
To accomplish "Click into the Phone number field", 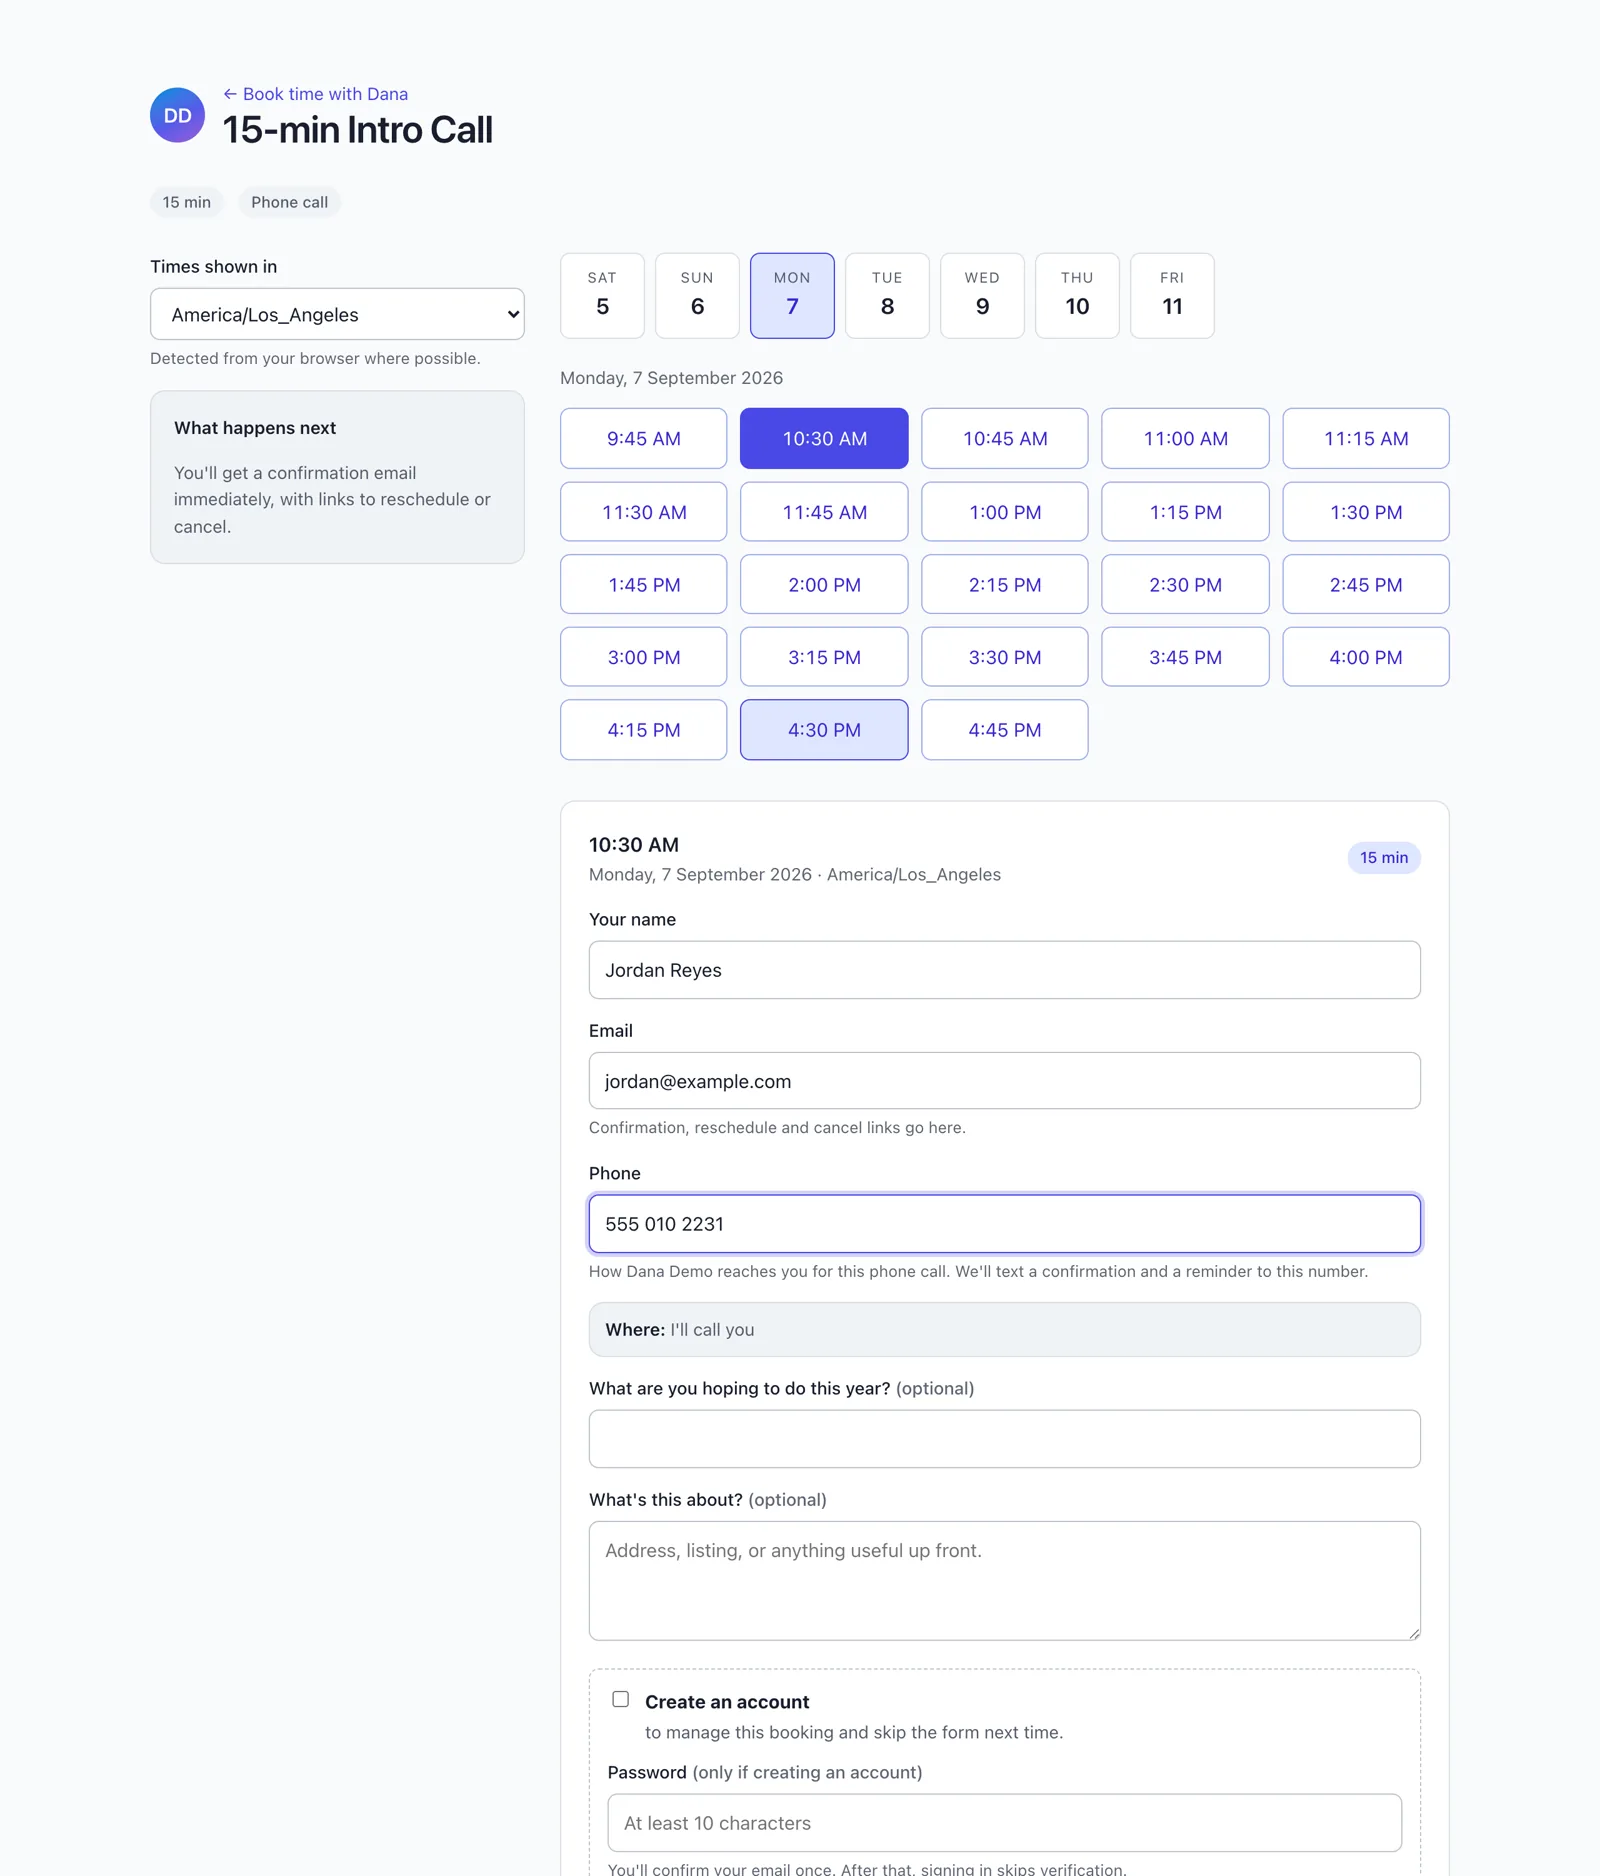I will click(1005, 1224).
